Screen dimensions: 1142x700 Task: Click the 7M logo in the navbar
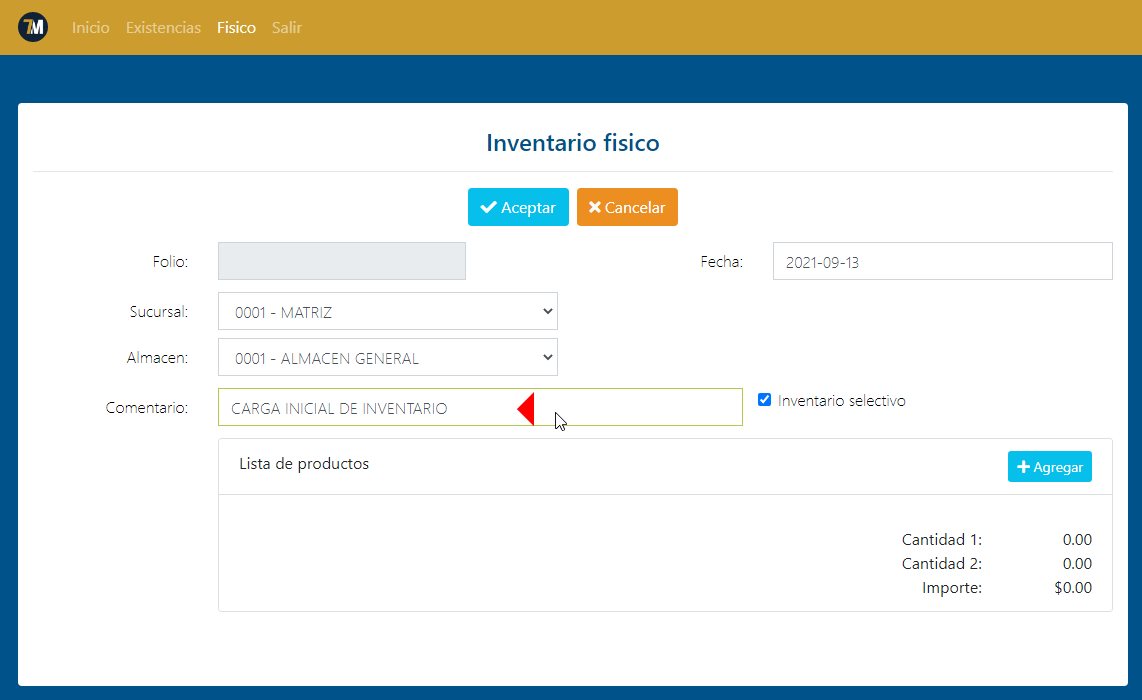coord(33,27)
